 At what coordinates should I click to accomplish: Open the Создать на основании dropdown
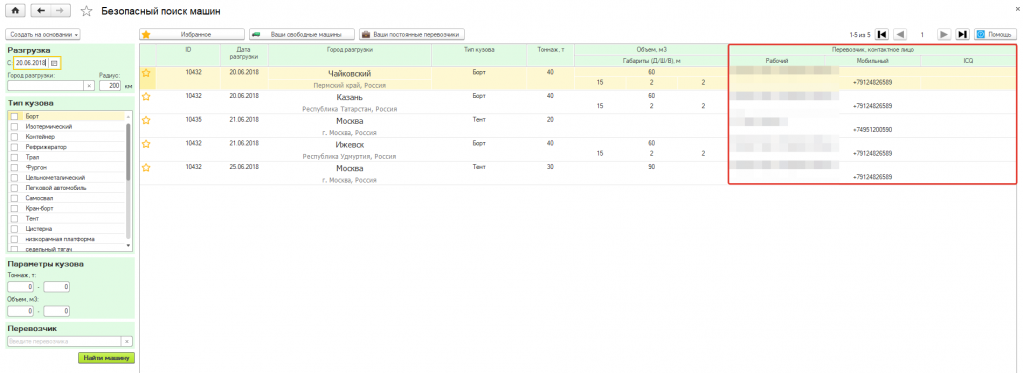[x=43, y=34]
